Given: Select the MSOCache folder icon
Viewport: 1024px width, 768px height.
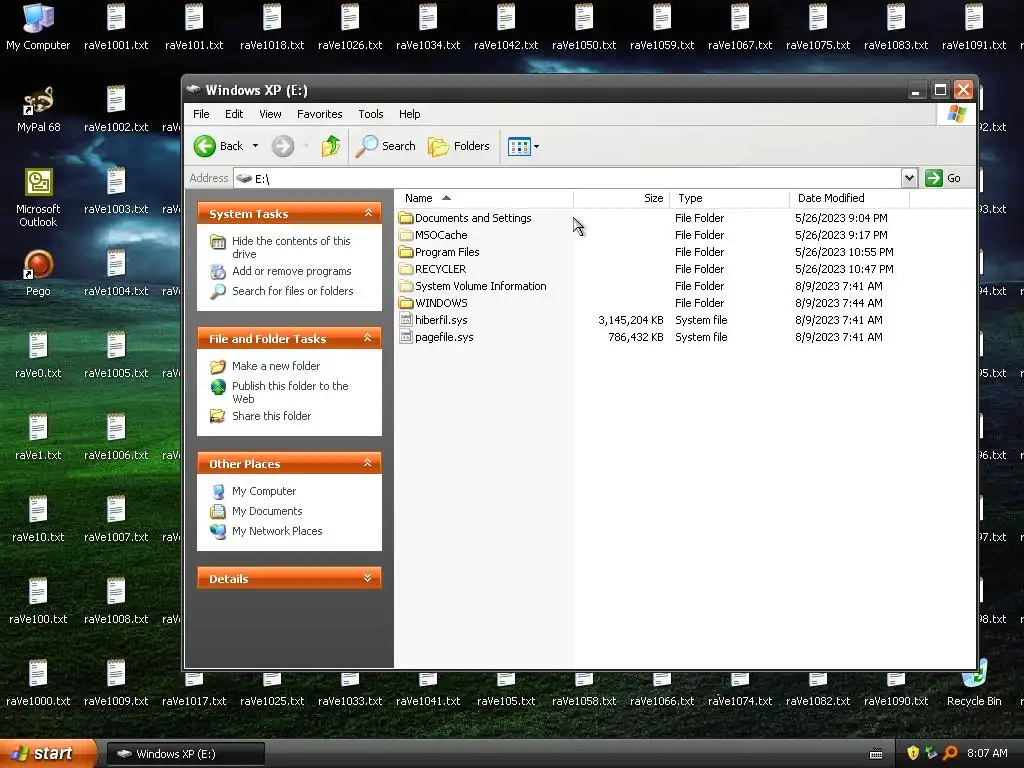Looking at the screenshot, I should tap(406, 235).
